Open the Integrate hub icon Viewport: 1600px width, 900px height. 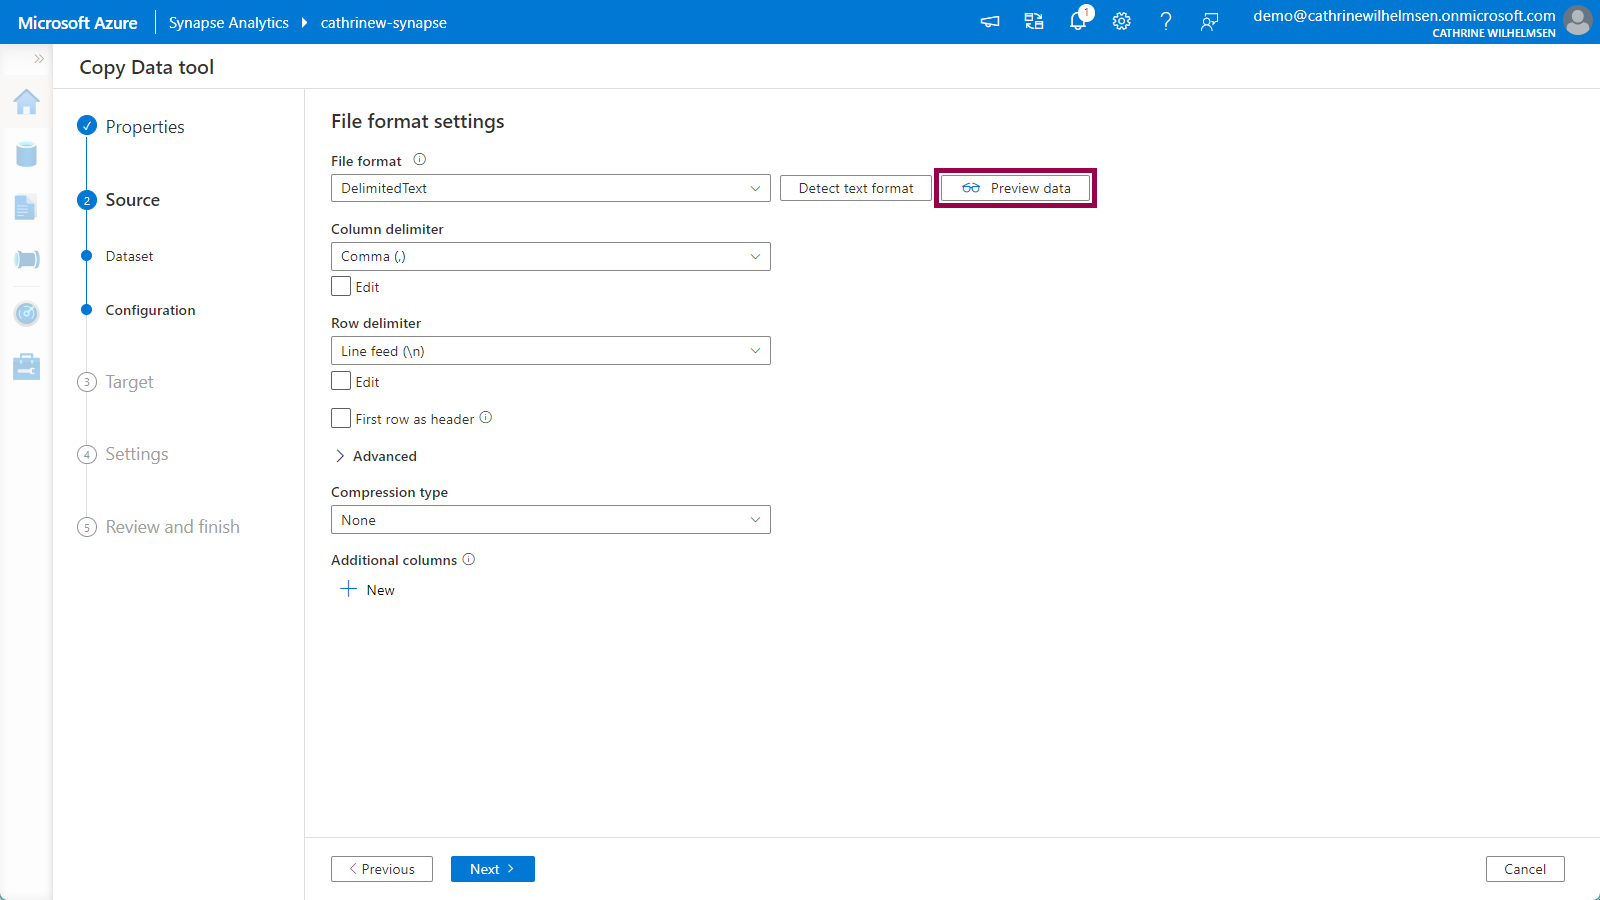click(x=27, y=260)
